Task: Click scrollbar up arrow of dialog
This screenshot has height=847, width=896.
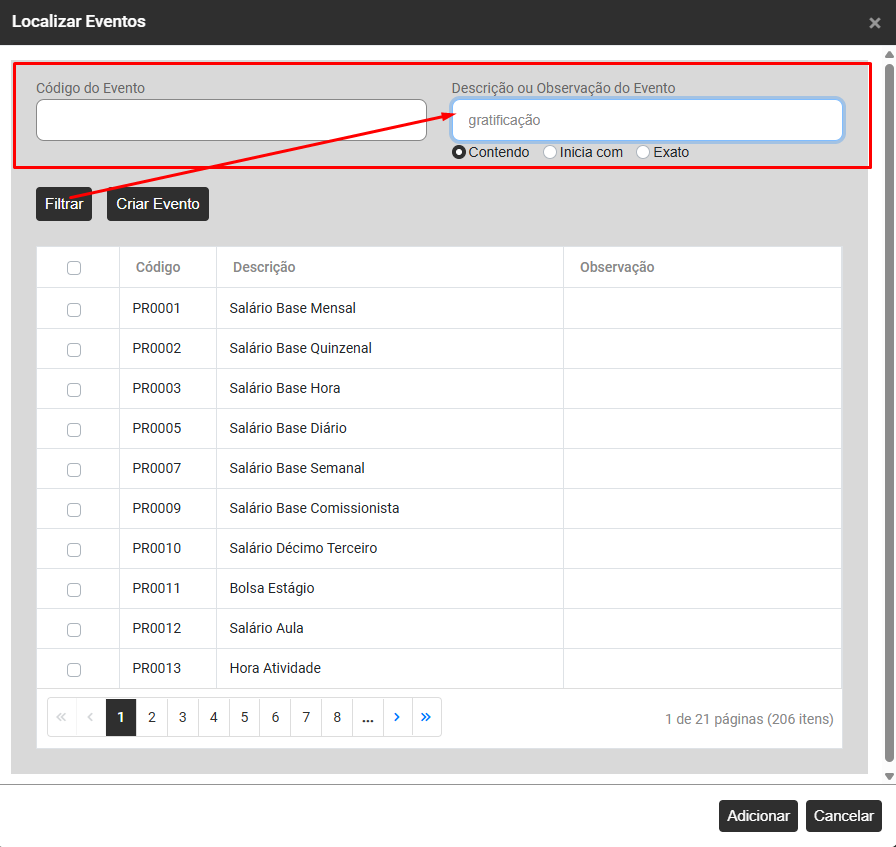Action: 889,55
